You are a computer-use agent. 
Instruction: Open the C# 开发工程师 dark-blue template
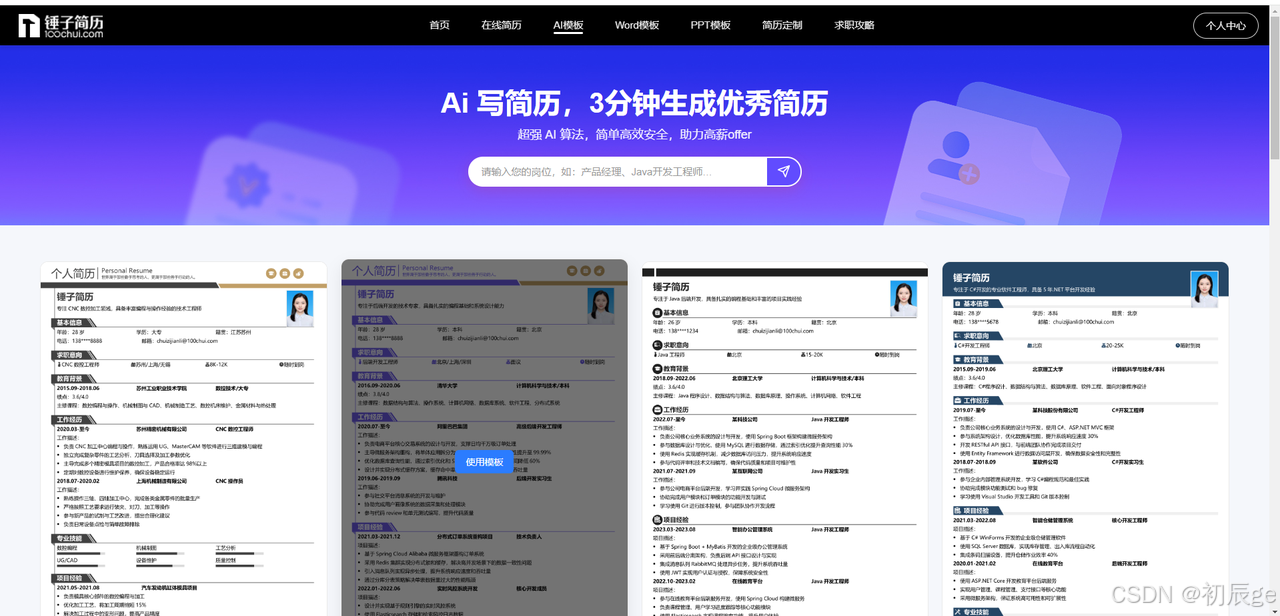pos(1085,438)
